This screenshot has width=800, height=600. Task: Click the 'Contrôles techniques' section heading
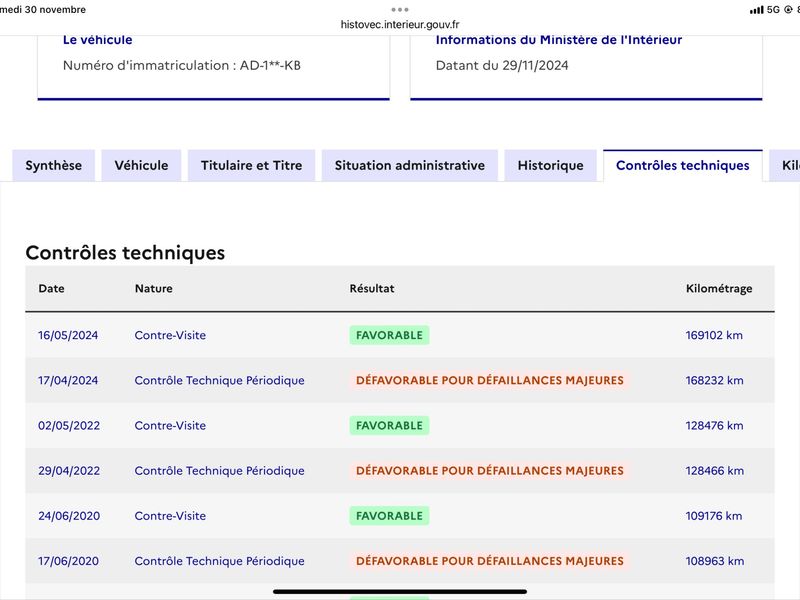click(125, 253)
